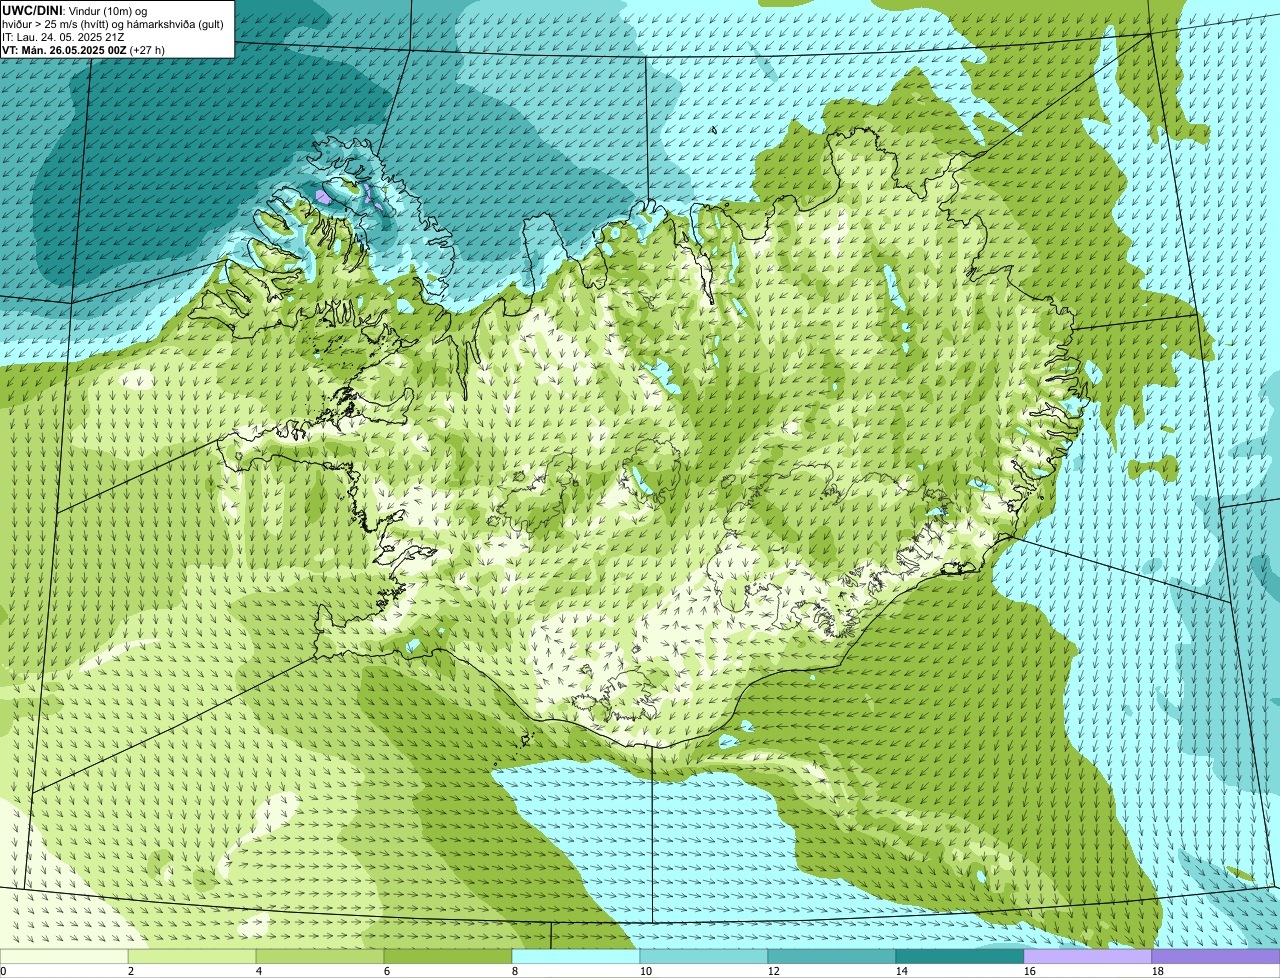This screenshot has width=1280, height=978.
Task: Click the 16–18 m/s lavender legend swatch
Action: click(x=1088, y=956)
